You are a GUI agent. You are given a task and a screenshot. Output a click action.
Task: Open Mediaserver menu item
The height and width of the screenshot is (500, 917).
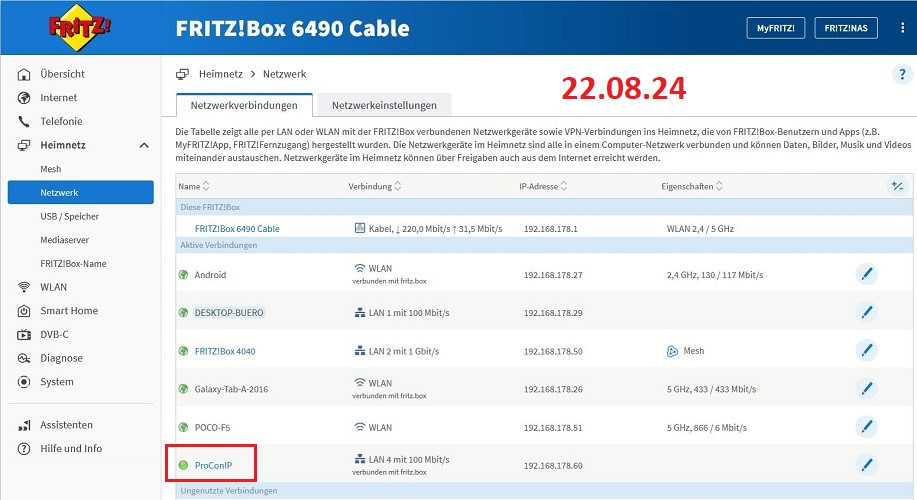point(64,240)
